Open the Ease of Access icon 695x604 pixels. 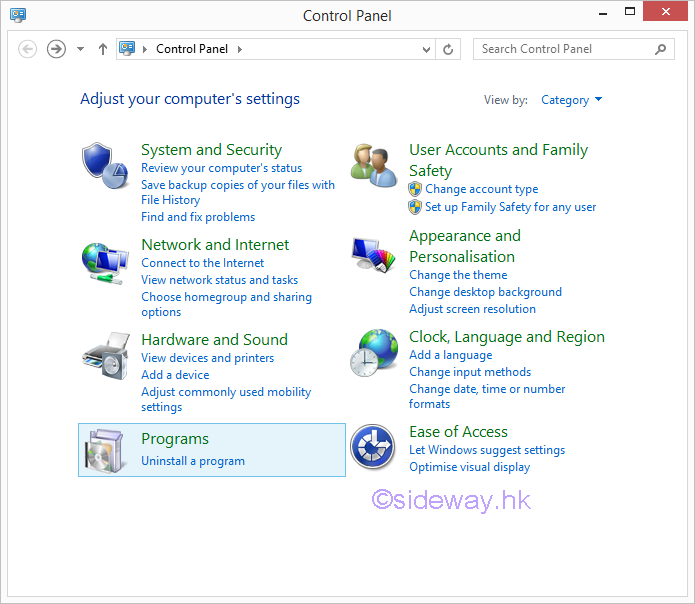click(x=374, y=449)
